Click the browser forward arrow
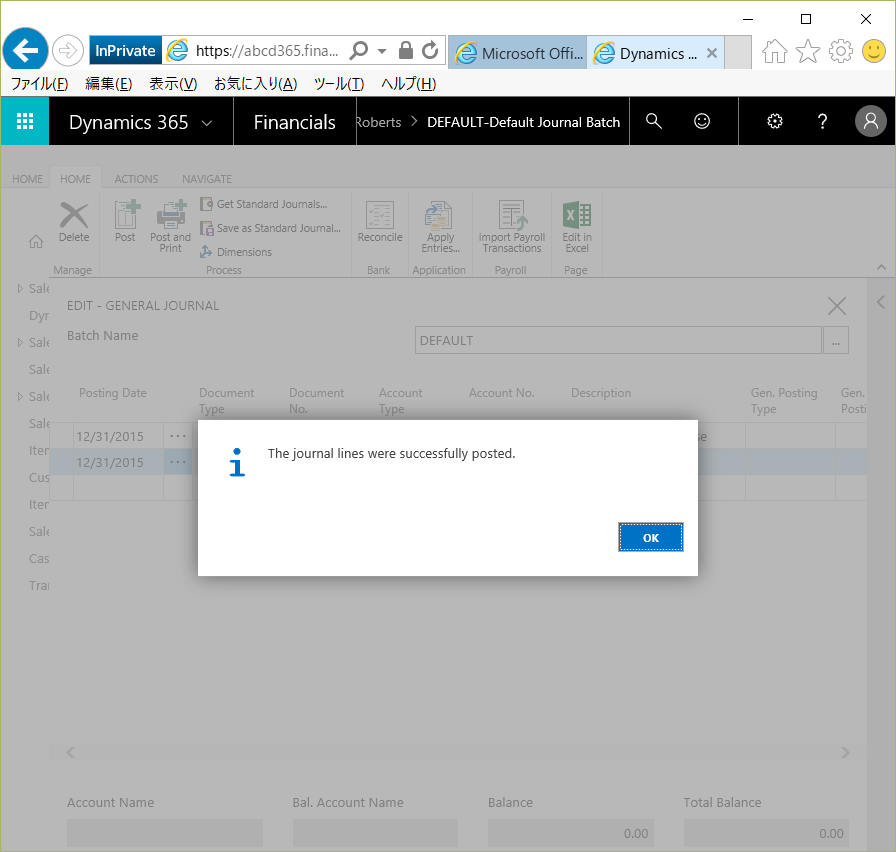896x852 pixels. (x=67, y=50)
